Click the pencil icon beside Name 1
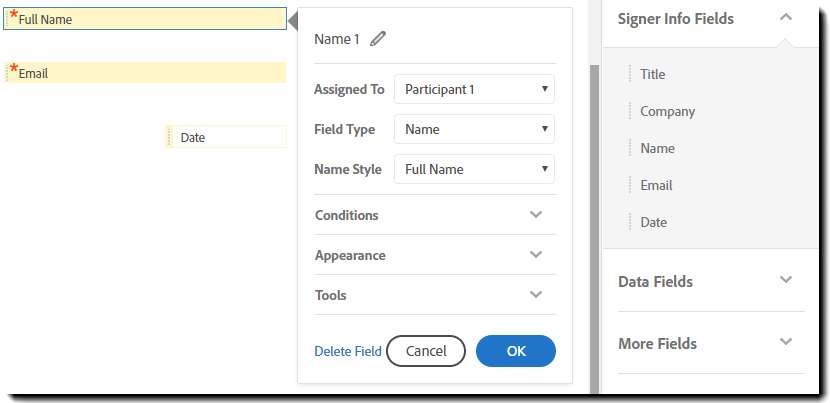Image resolution: width=830 pixels, height=403 pixels. point(377,39)
